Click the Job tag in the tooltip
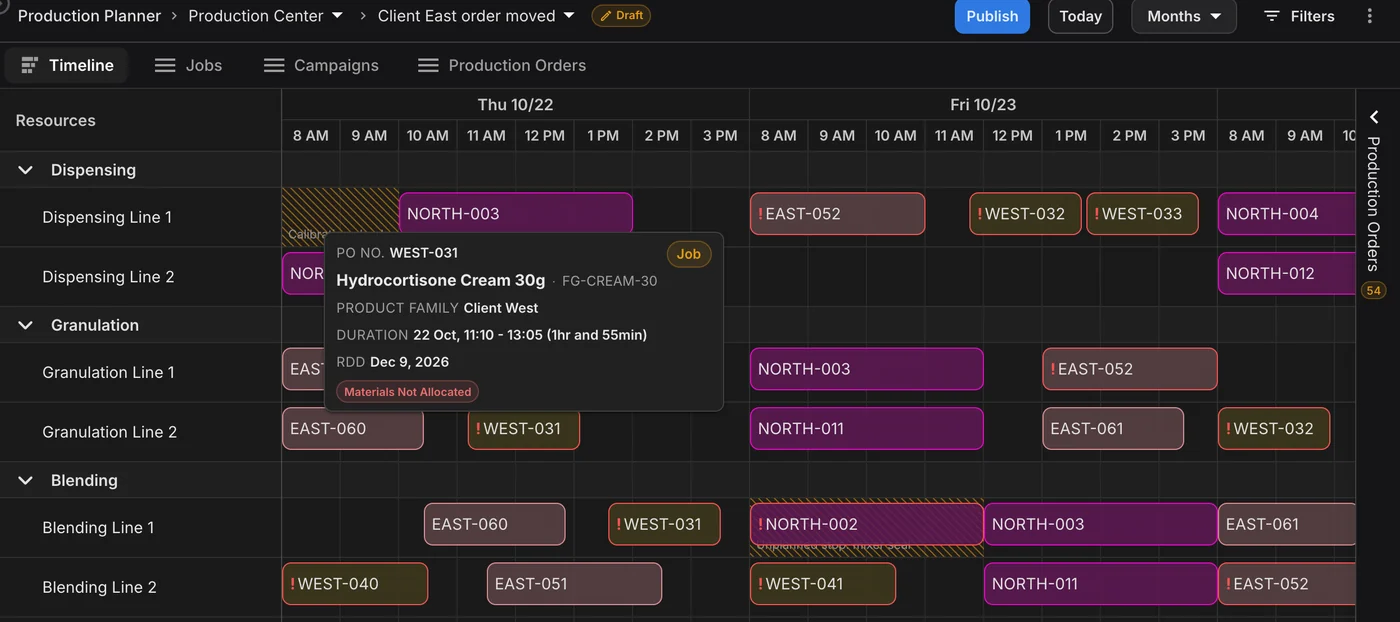Image resolution: width=1400 pixels, height=622 pixels. [x=689, y=254]
